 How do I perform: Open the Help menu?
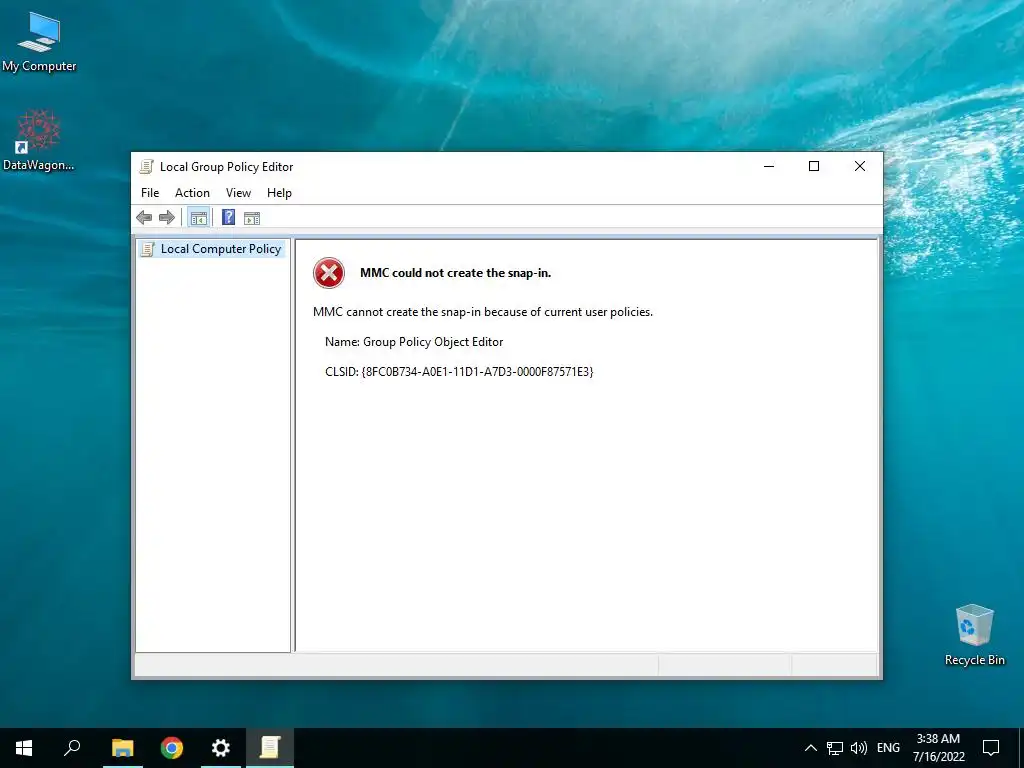(280, 193)
